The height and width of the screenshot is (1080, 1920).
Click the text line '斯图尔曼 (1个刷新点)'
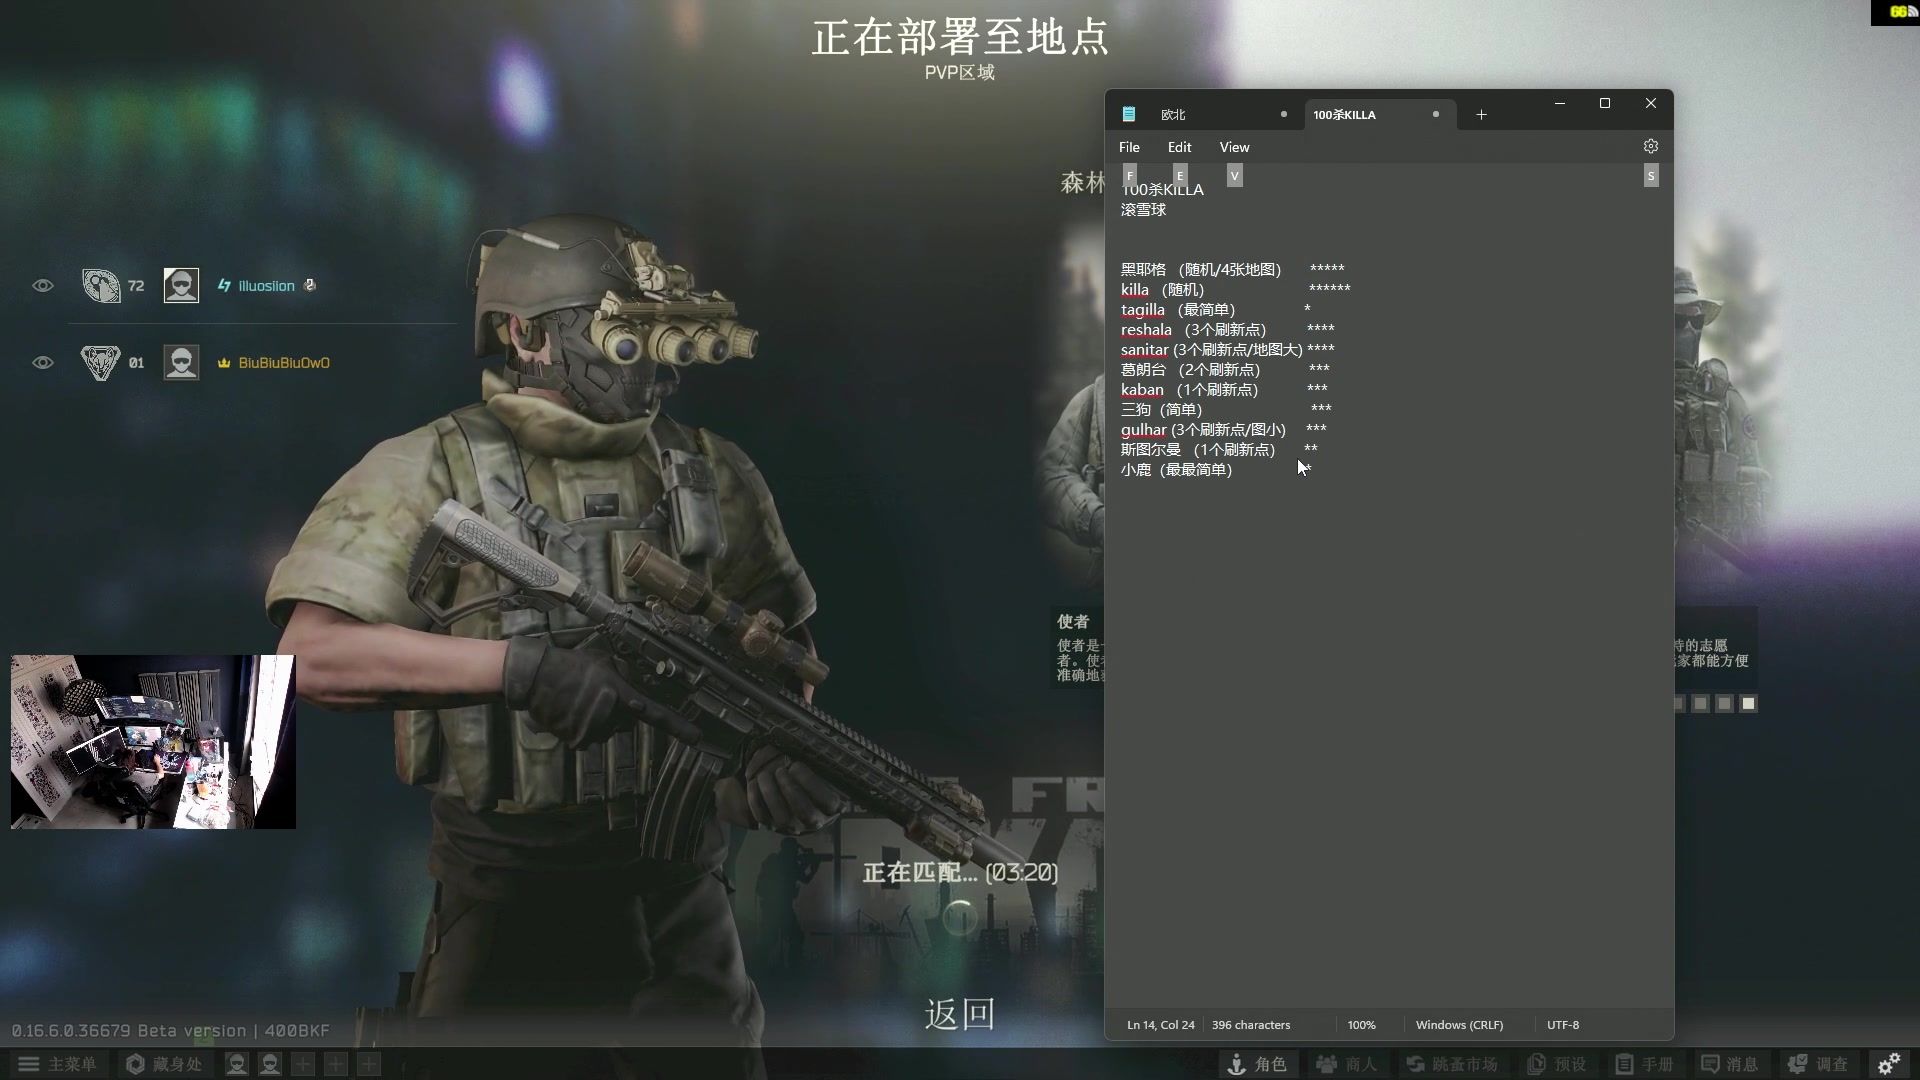pyautogui.click(x=1198, y=450)
